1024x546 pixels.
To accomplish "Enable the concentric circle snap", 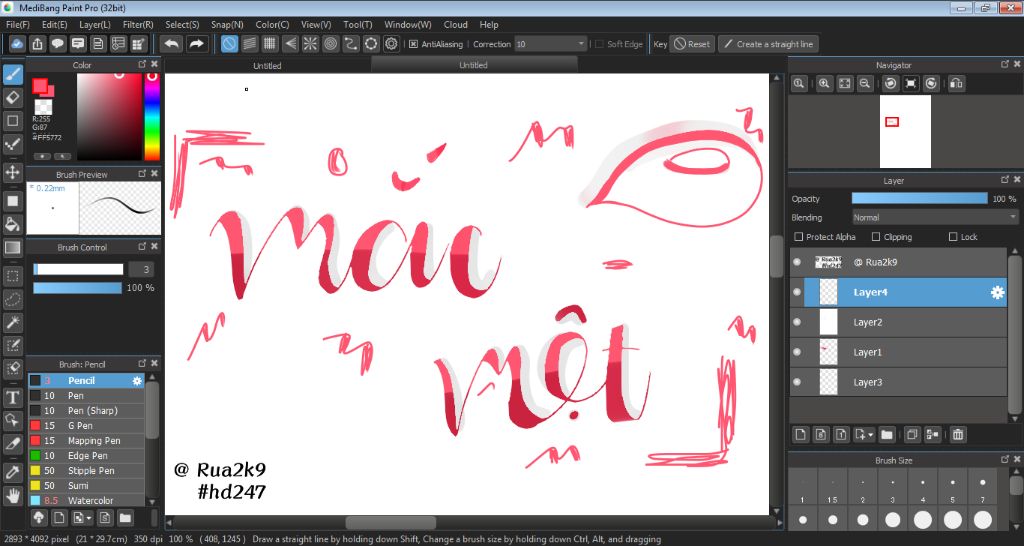I will tap(330, 44).
